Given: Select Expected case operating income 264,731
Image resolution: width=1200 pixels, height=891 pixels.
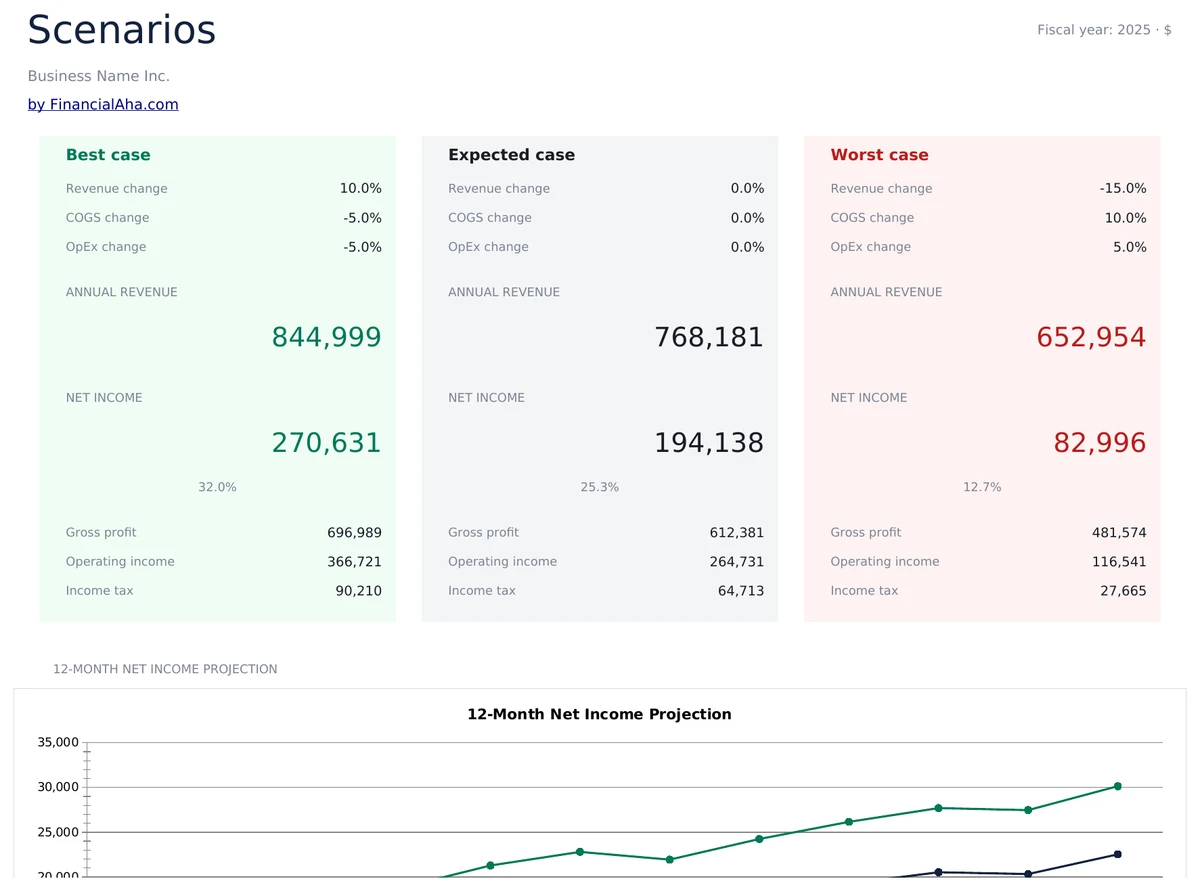Looking at the screenshot, I should point(736,562).
